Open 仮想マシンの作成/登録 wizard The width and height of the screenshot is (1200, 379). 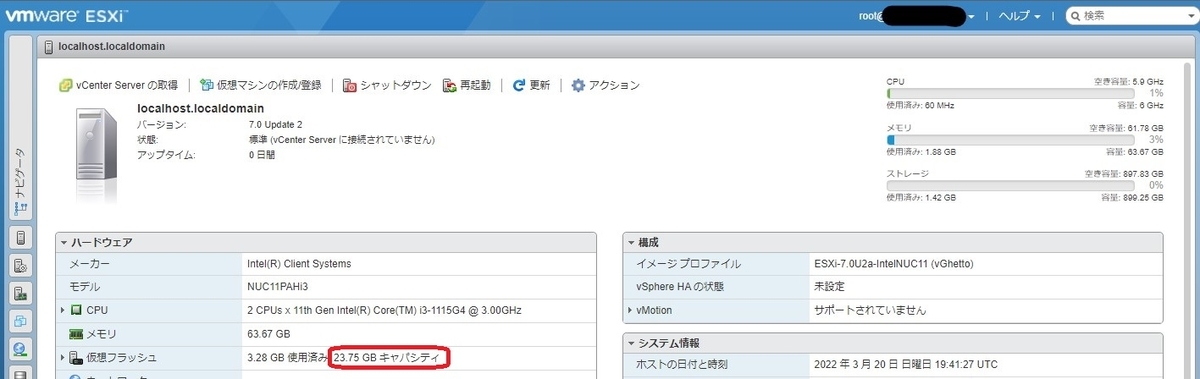coord(260,85)
